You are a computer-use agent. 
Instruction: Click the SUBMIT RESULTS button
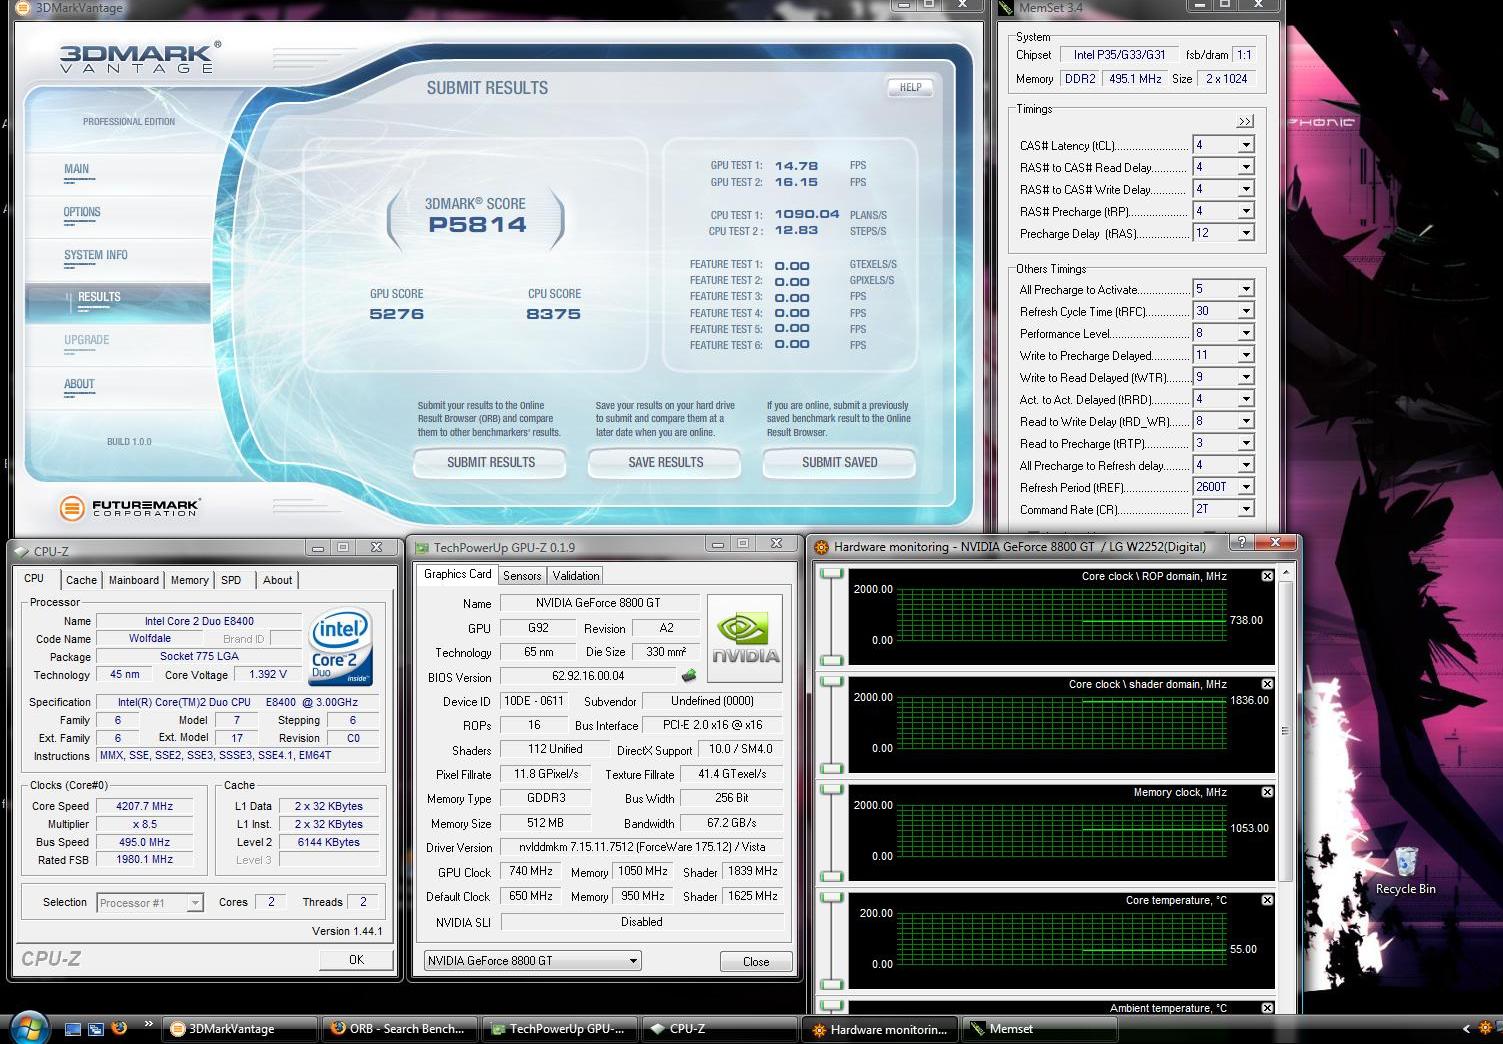point(491,463)
